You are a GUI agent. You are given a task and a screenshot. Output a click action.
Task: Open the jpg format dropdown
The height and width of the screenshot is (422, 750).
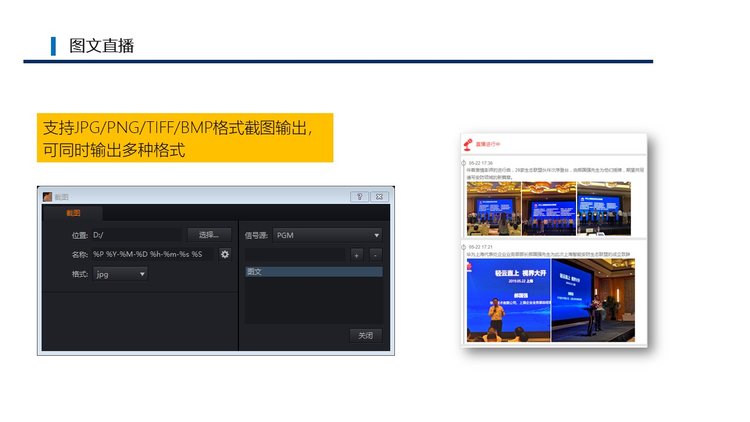(x=120, y=273)
